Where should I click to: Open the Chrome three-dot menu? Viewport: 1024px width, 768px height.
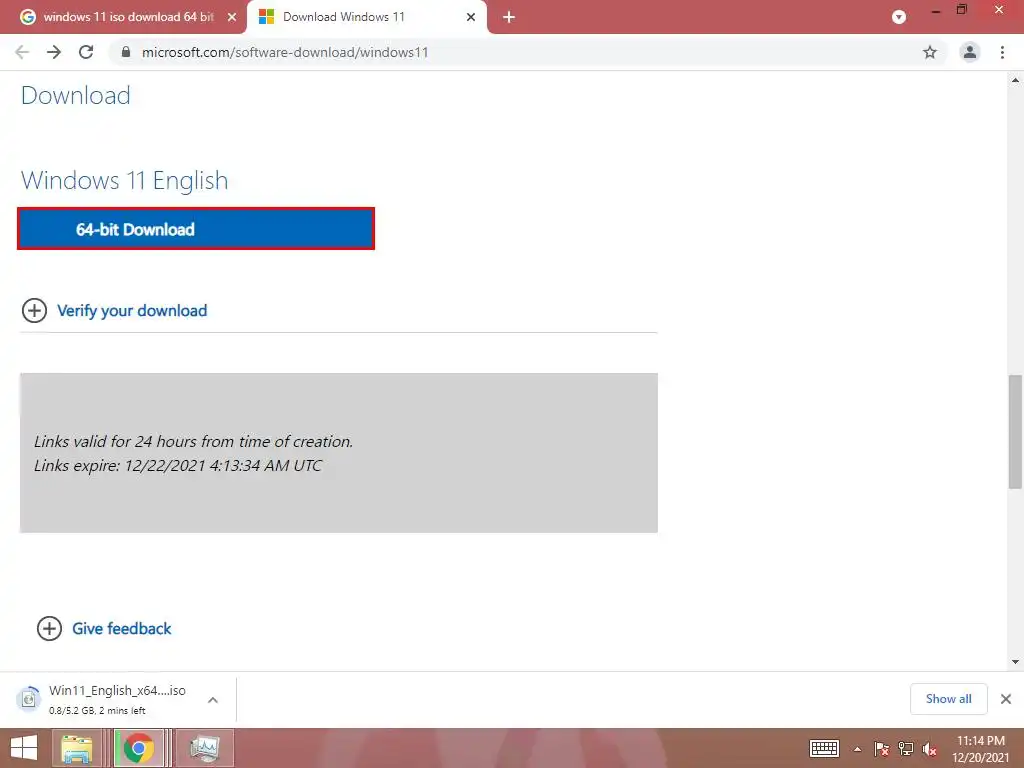pyautogui.click(x=1002, y=52)
